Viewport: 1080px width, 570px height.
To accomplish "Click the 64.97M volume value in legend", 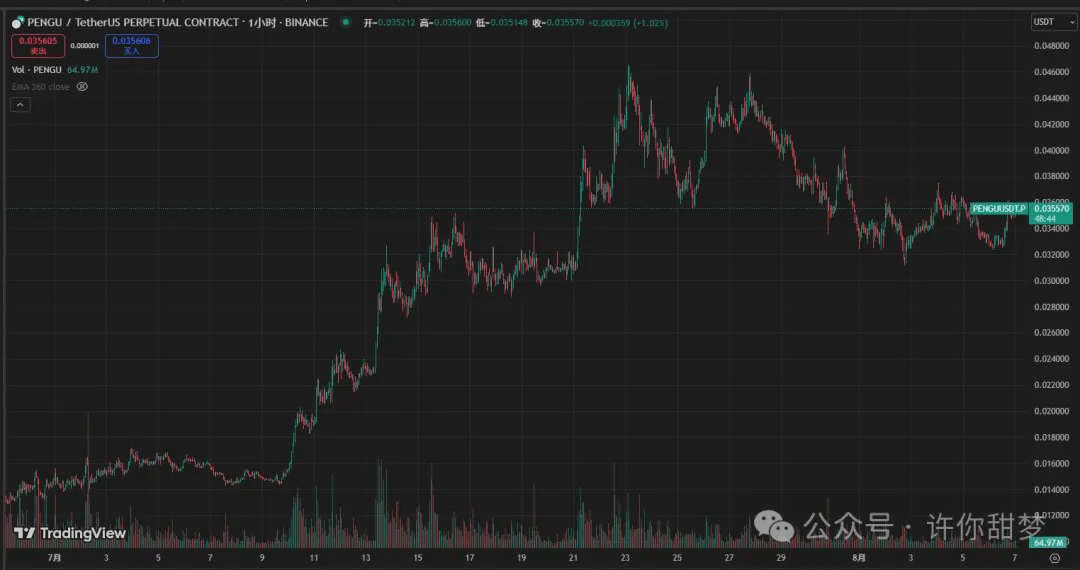I will [x=83, y=70].
